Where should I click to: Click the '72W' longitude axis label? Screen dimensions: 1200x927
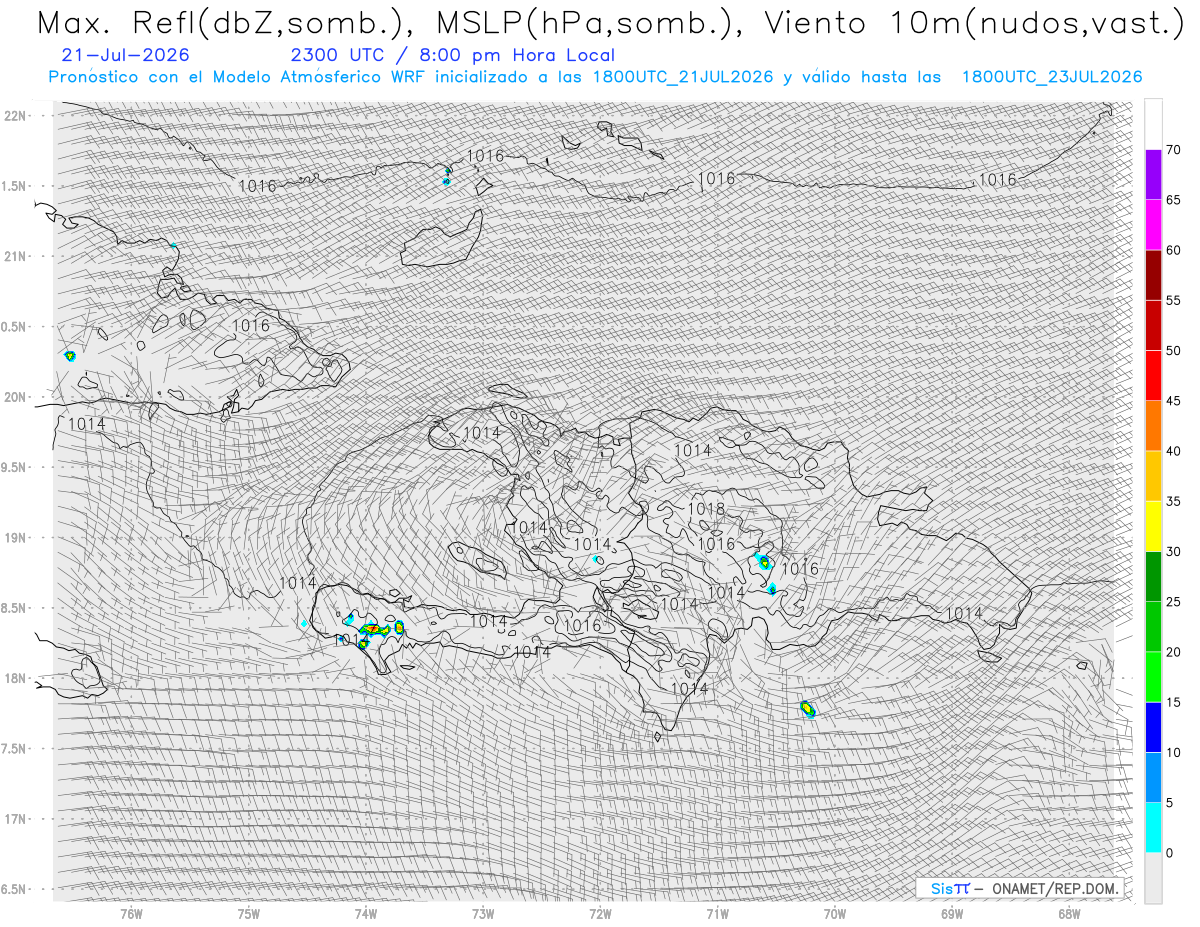600,913
